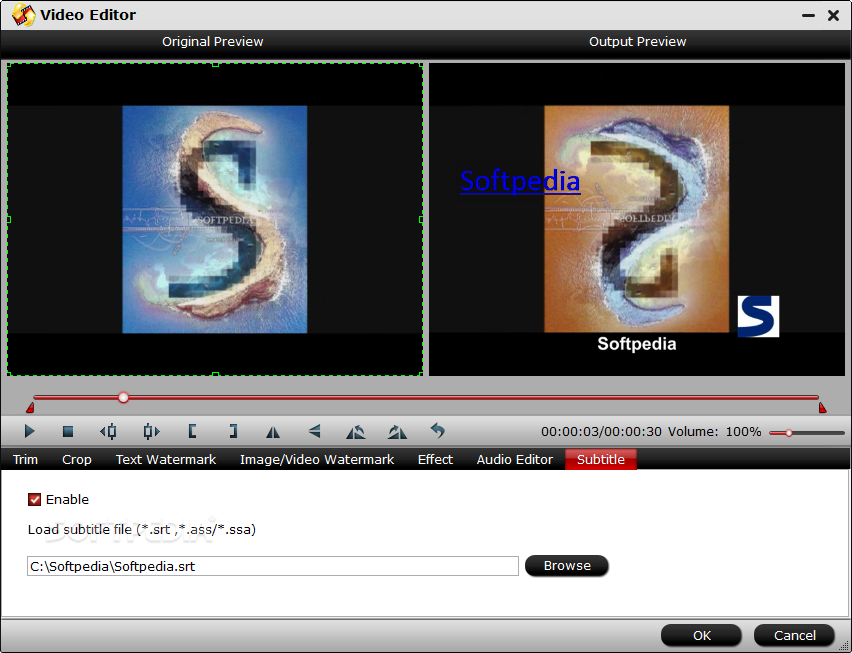This screenshot has height=653, width=852.
Task: Click the white Softpedia subtitle text in the output preview
Action: point(637,344)
